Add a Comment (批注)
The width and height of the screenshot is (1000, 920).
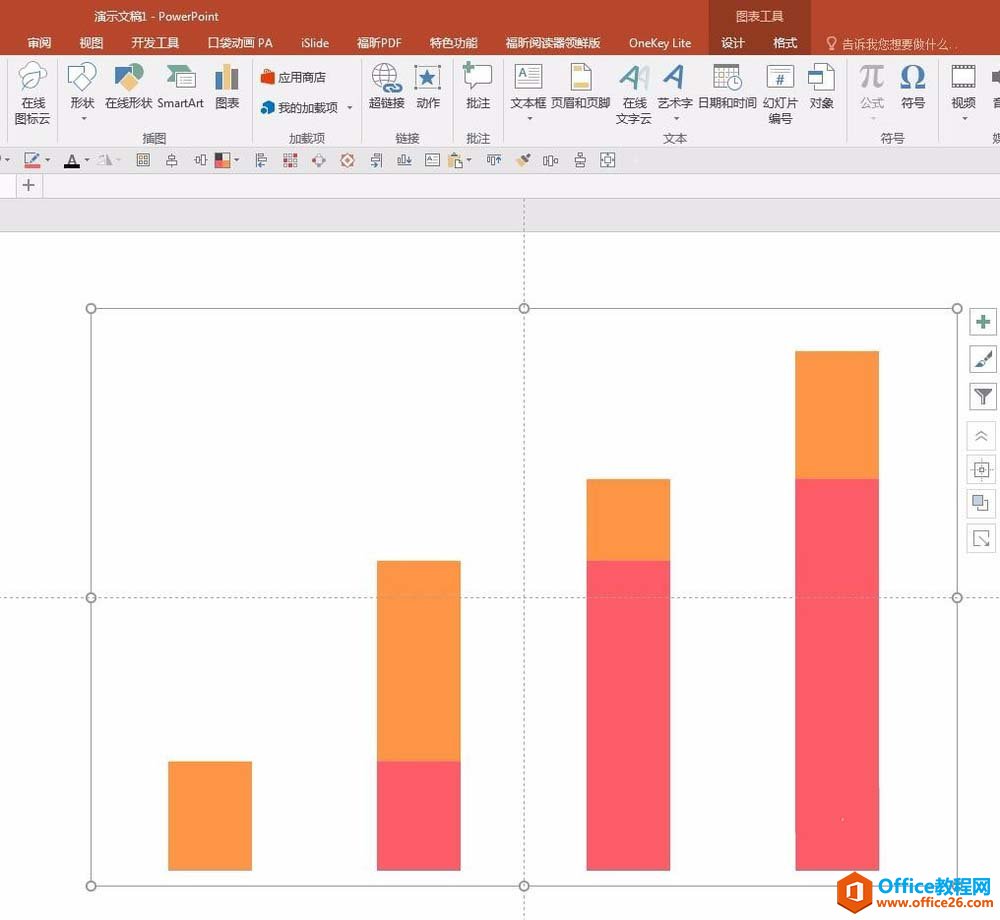[x=478, y=86]
